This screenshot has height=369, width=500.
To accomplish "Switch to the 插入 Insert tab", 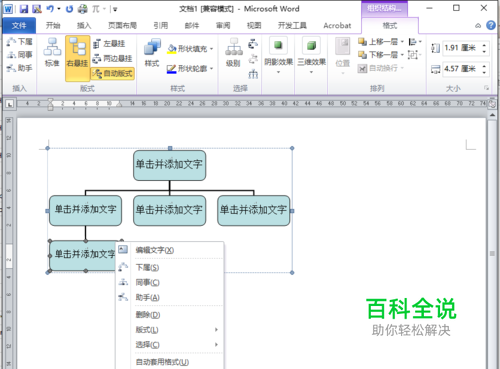I will (x=84, y=25).
